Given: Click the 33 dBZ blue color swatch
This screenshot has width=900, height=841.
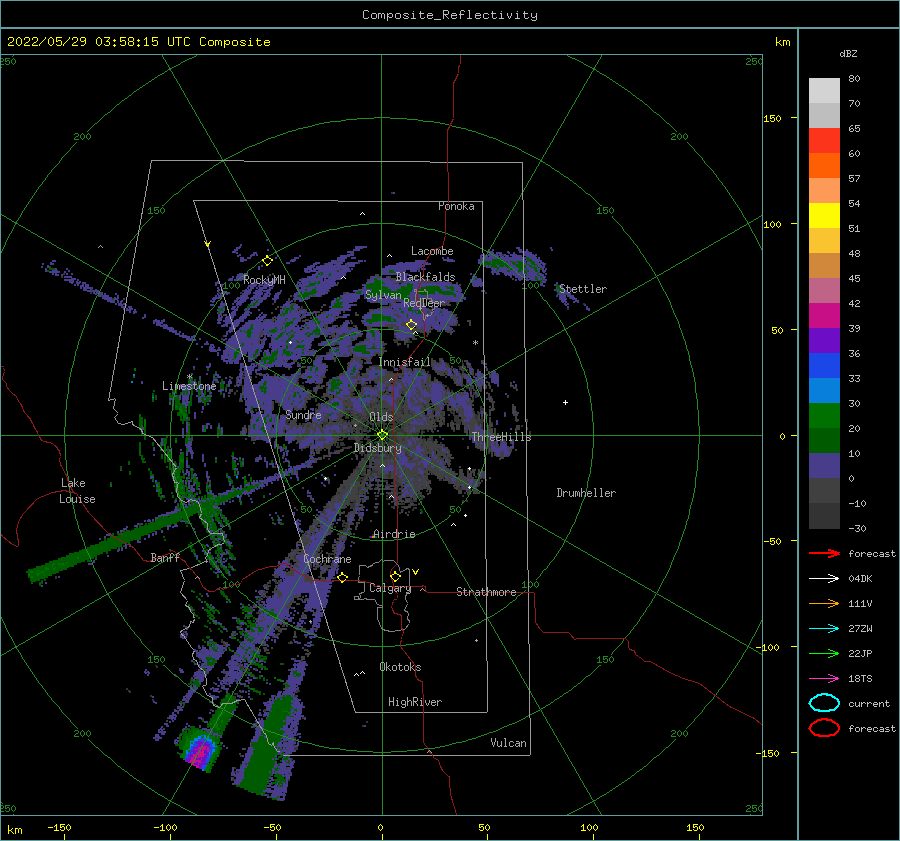Looking at the screenshot, I should [x=824, y=366].
